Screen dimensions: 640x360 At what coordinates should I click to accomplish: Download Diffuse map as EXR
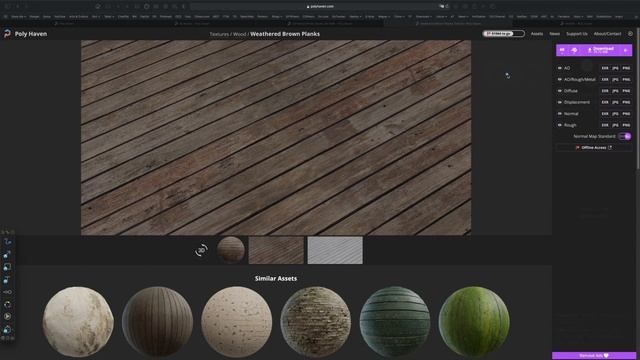point(604,91)
